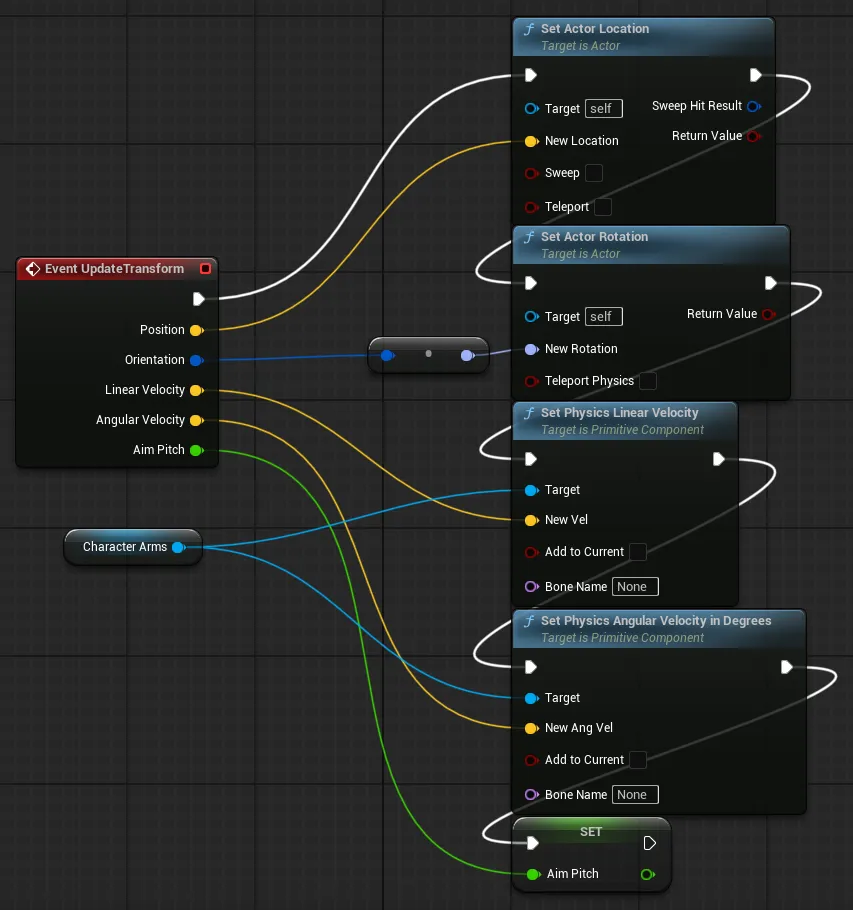Click the SET node execution output pin

click(x=649, y=843)
